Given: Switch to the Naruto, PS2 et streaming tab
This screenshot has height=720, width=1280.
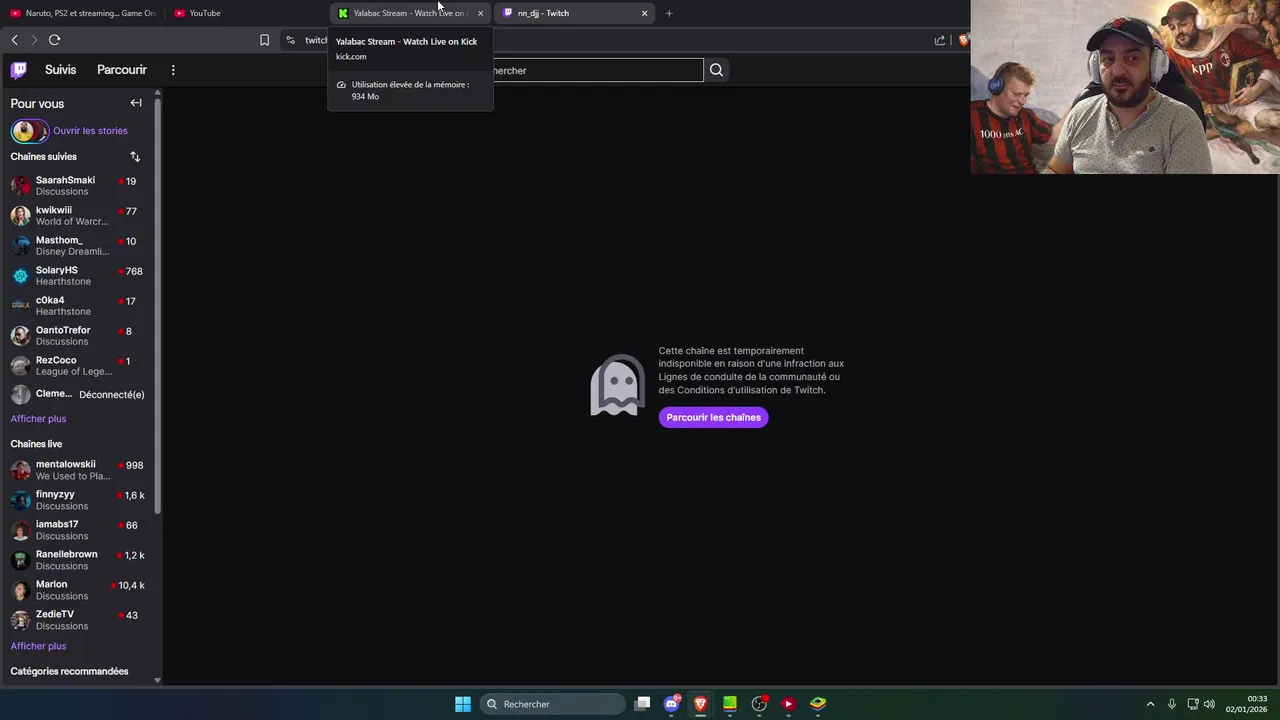Looking at the screenshot, I should coord(82,13).
